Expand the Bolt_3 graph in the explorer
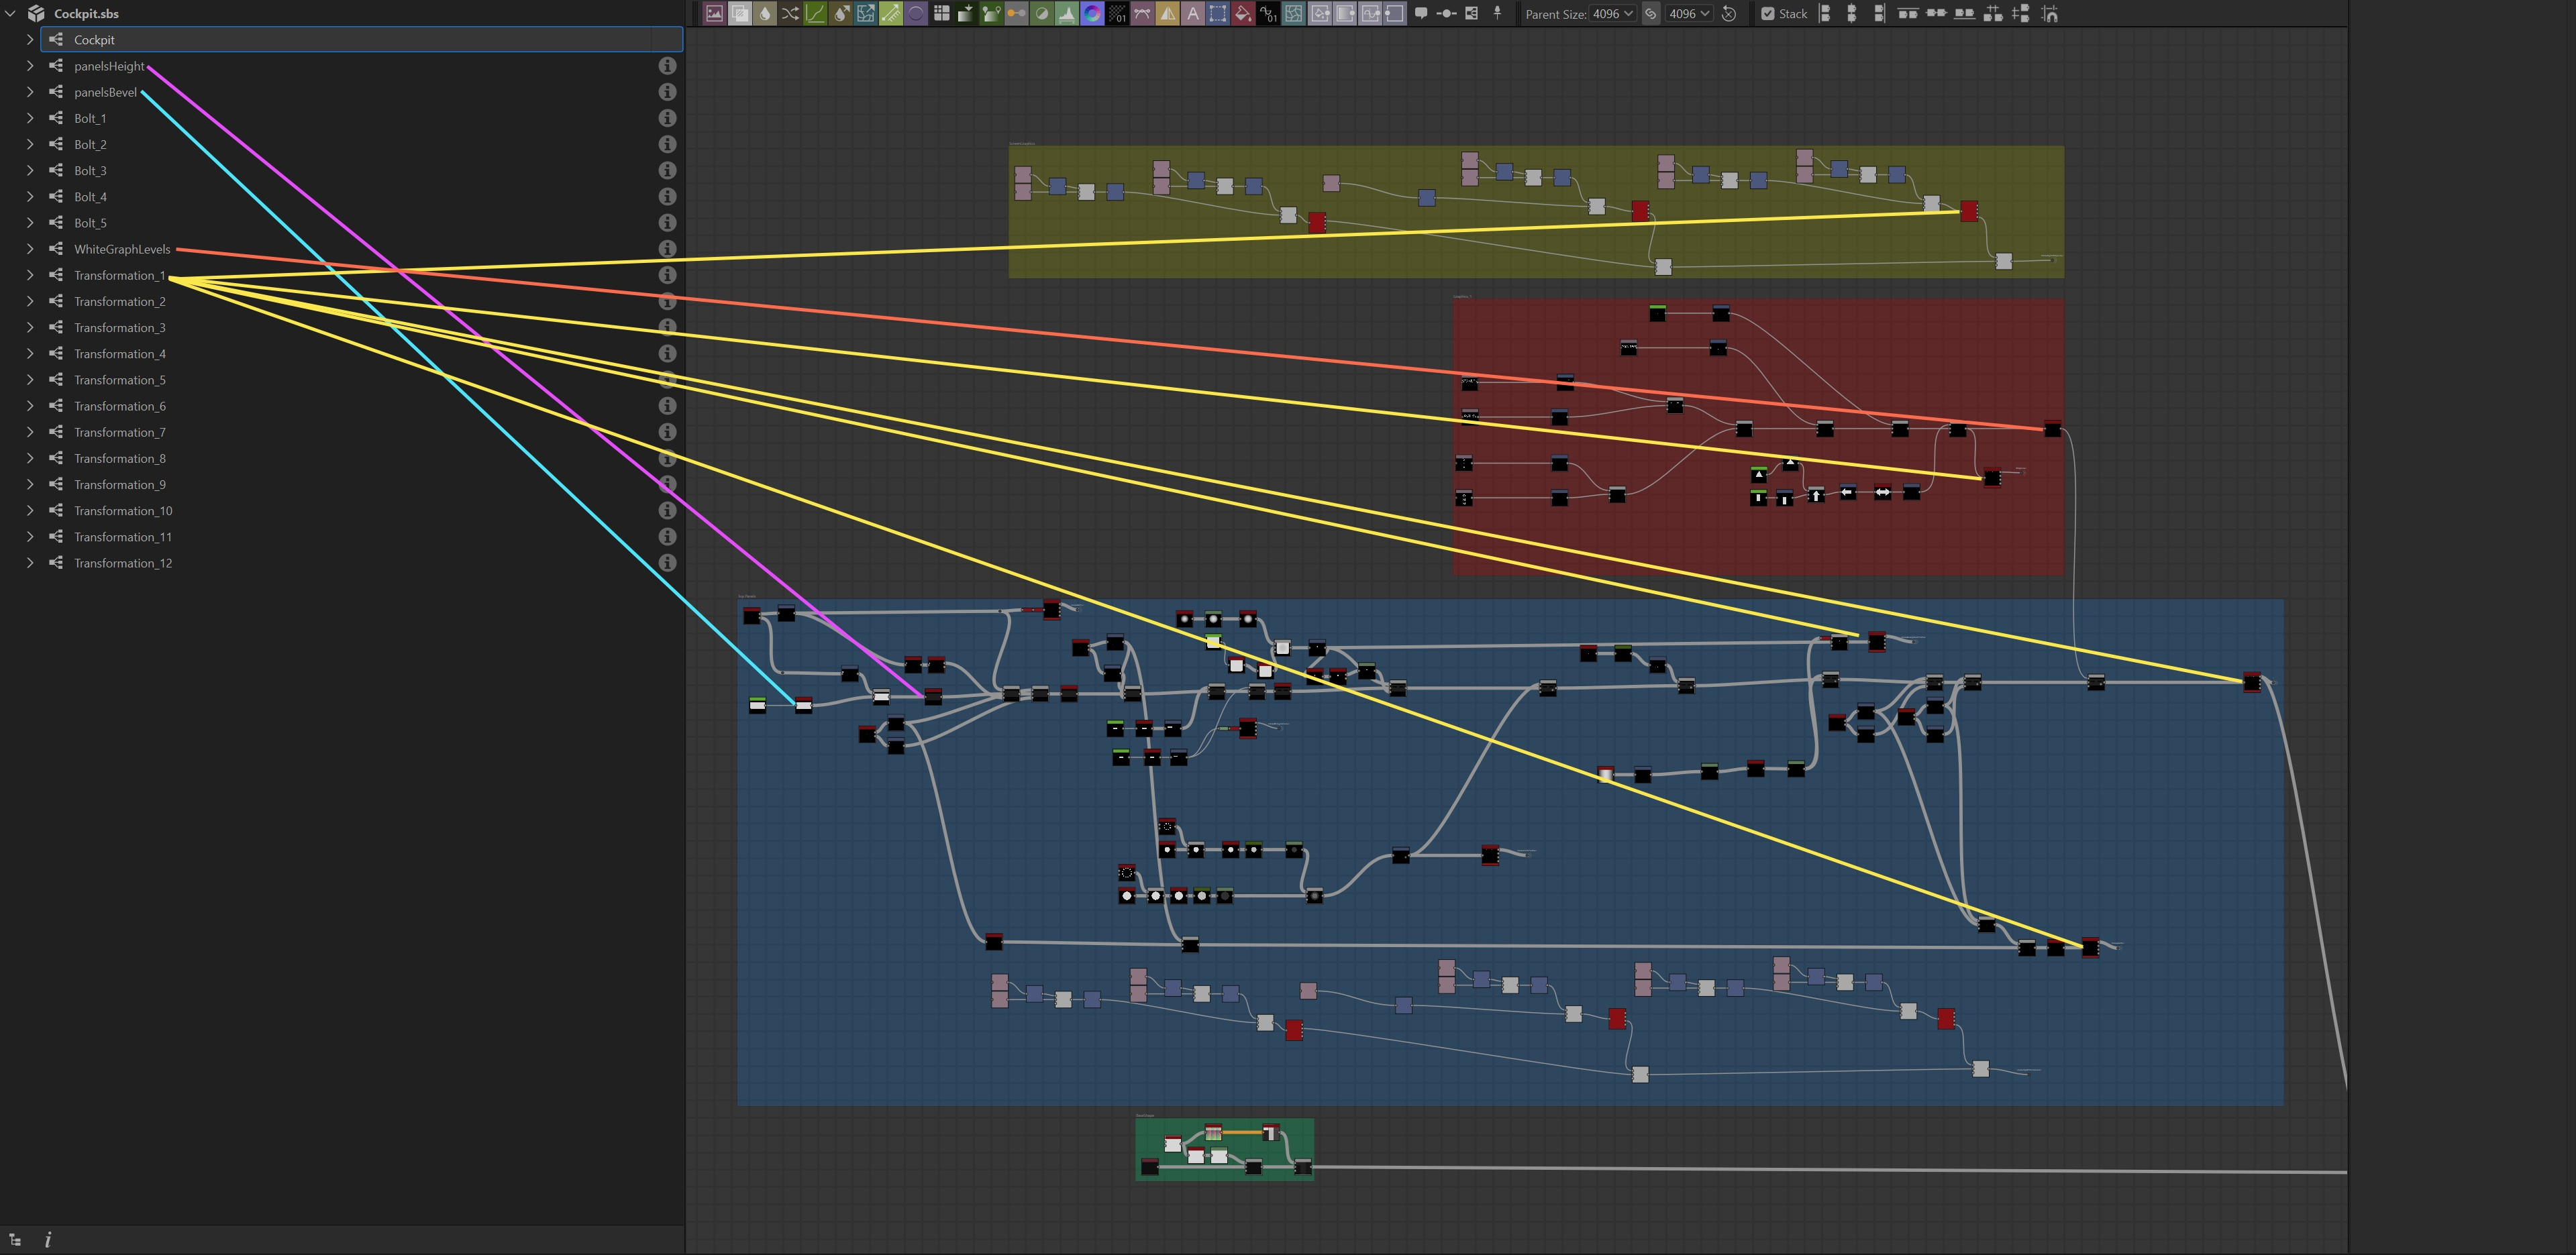The width and height of the screenshot is (2576, 1255). pyautogui.click(x=29, y=170)
